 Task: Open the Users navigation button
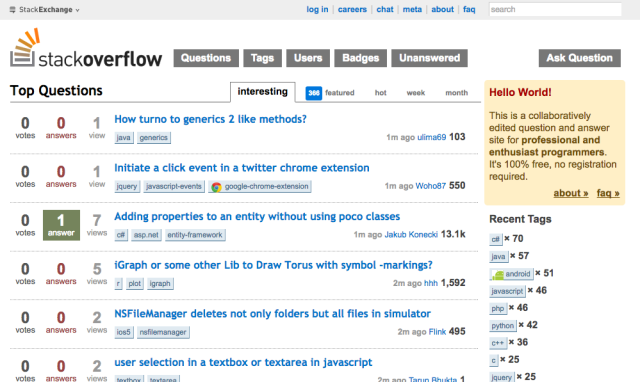(308, 58)
